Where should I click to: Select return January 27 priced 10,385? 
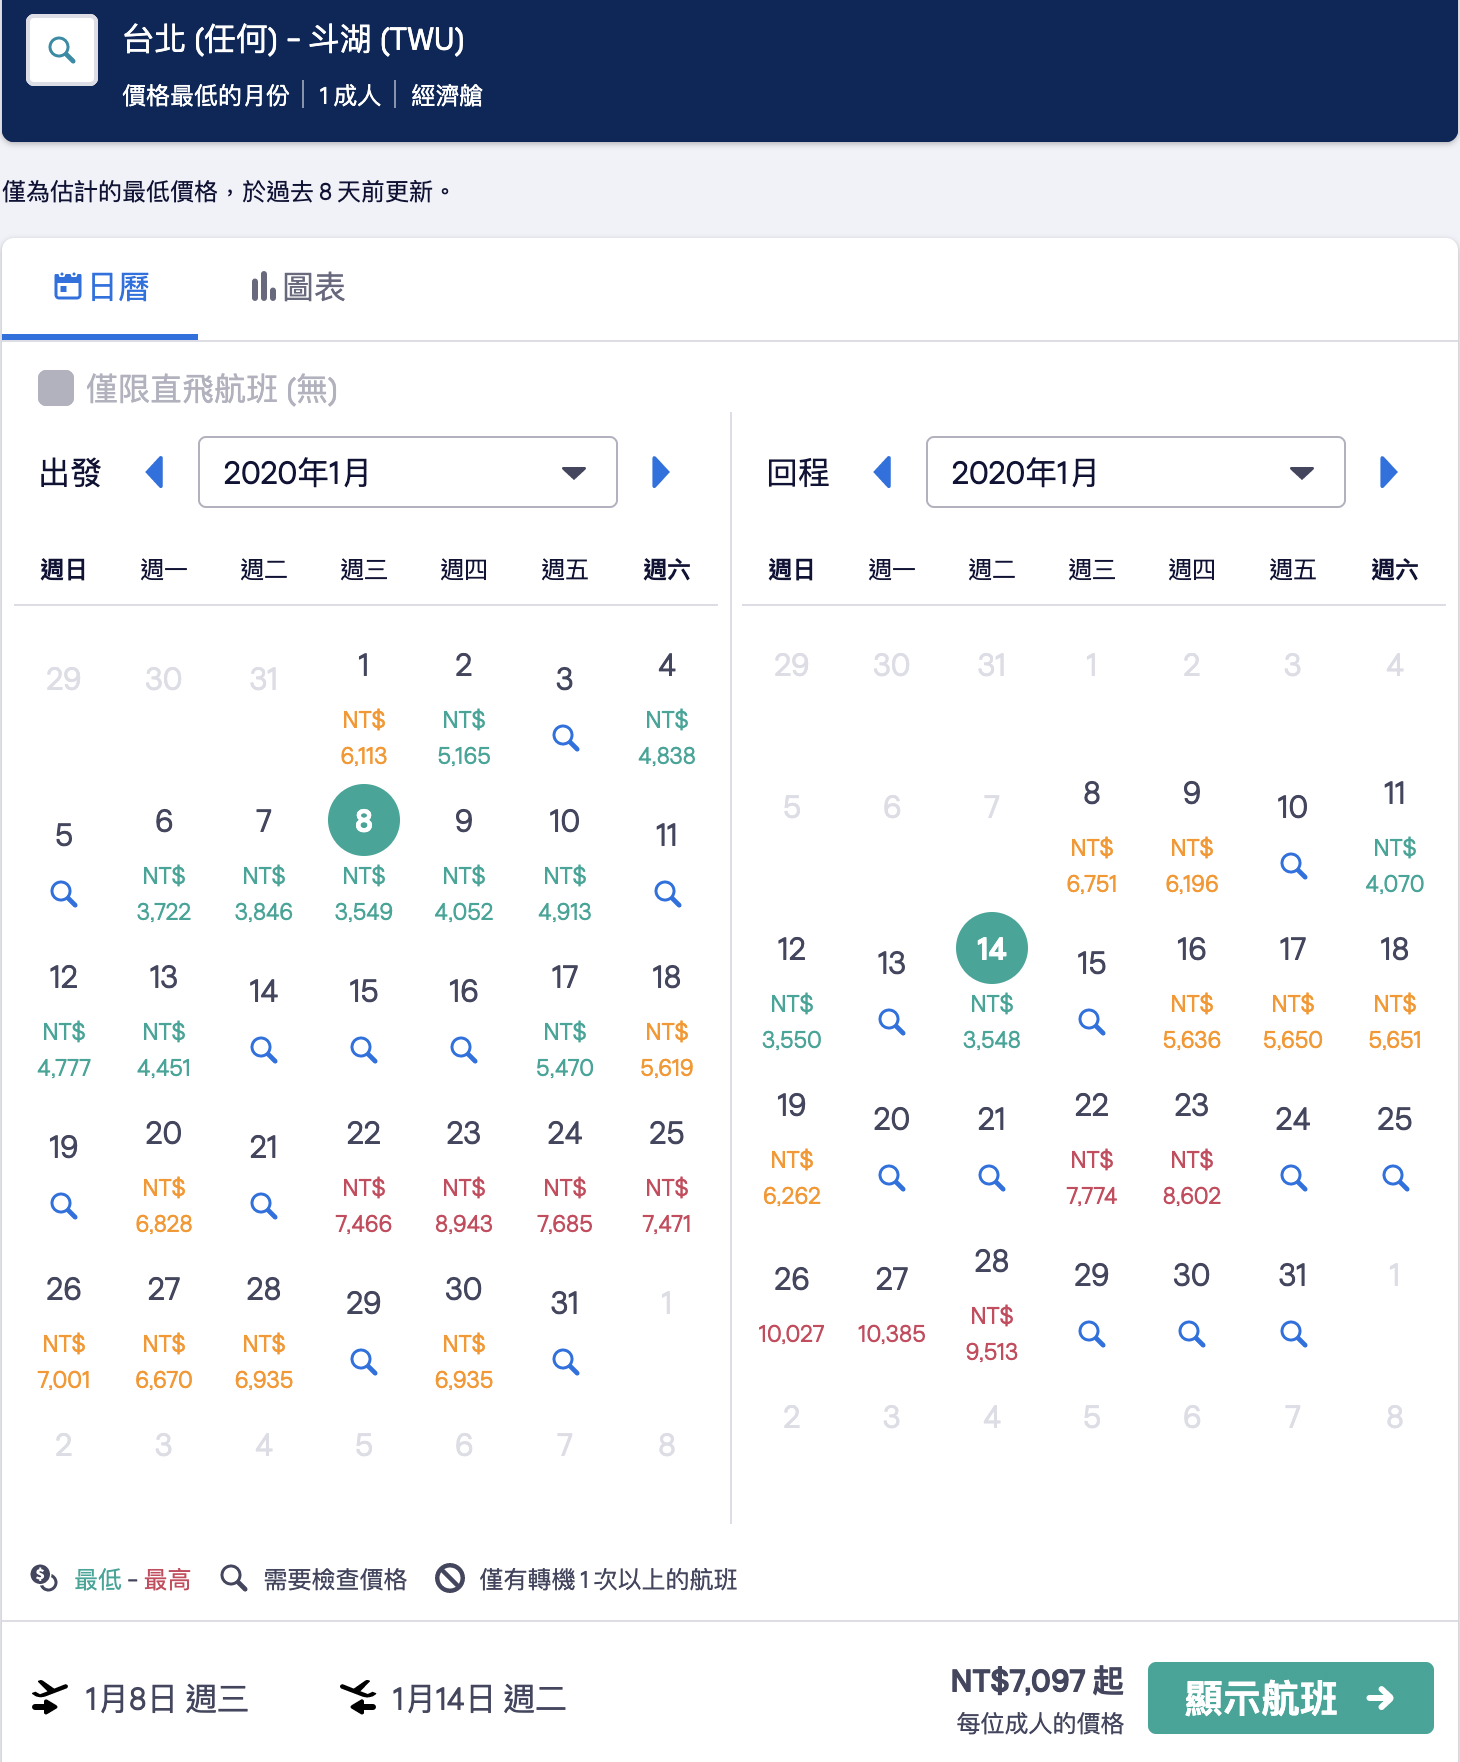pyautogui.click(x=892, y=1305)
